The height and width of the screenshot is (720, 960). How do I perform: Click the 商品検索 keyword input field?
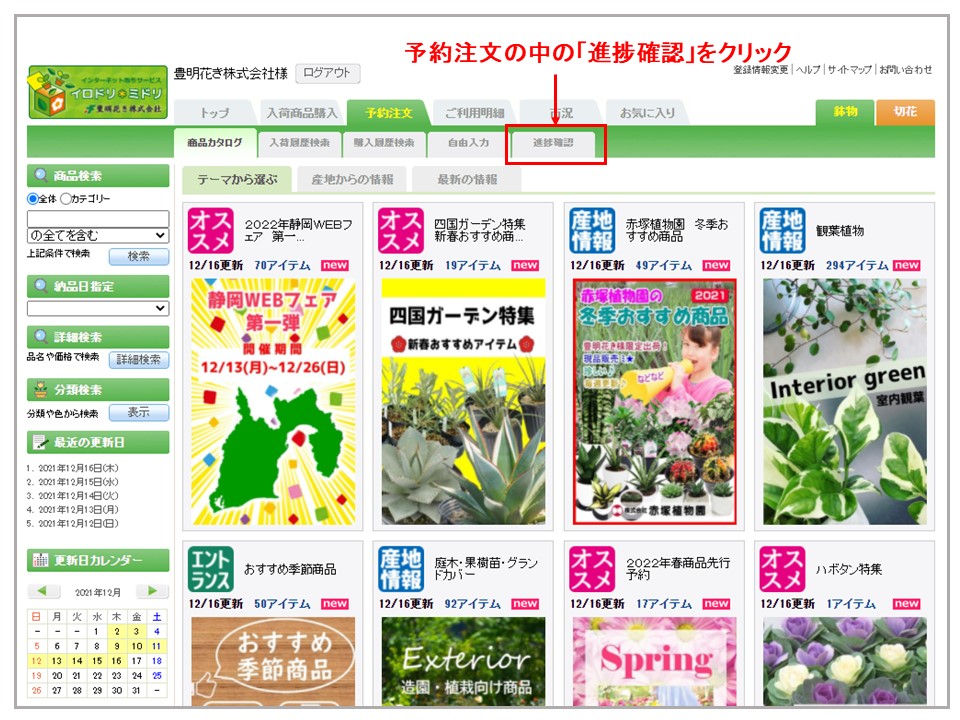coord(98,218)
